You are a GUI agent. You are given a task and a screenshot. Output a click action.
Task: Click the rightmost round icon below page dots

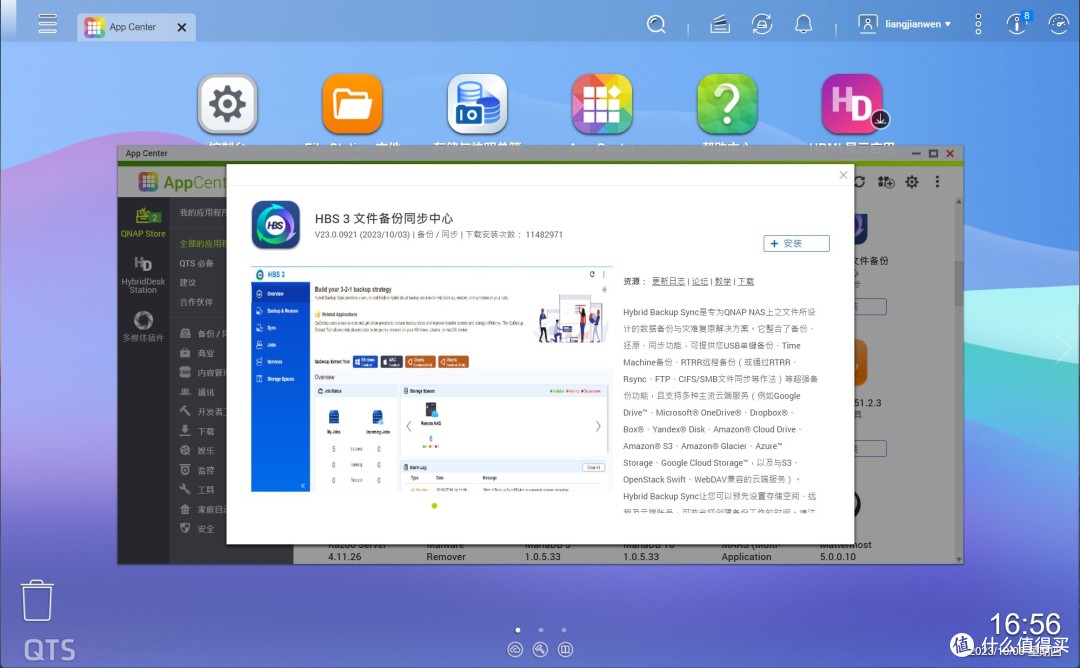[x=565, y=649]
